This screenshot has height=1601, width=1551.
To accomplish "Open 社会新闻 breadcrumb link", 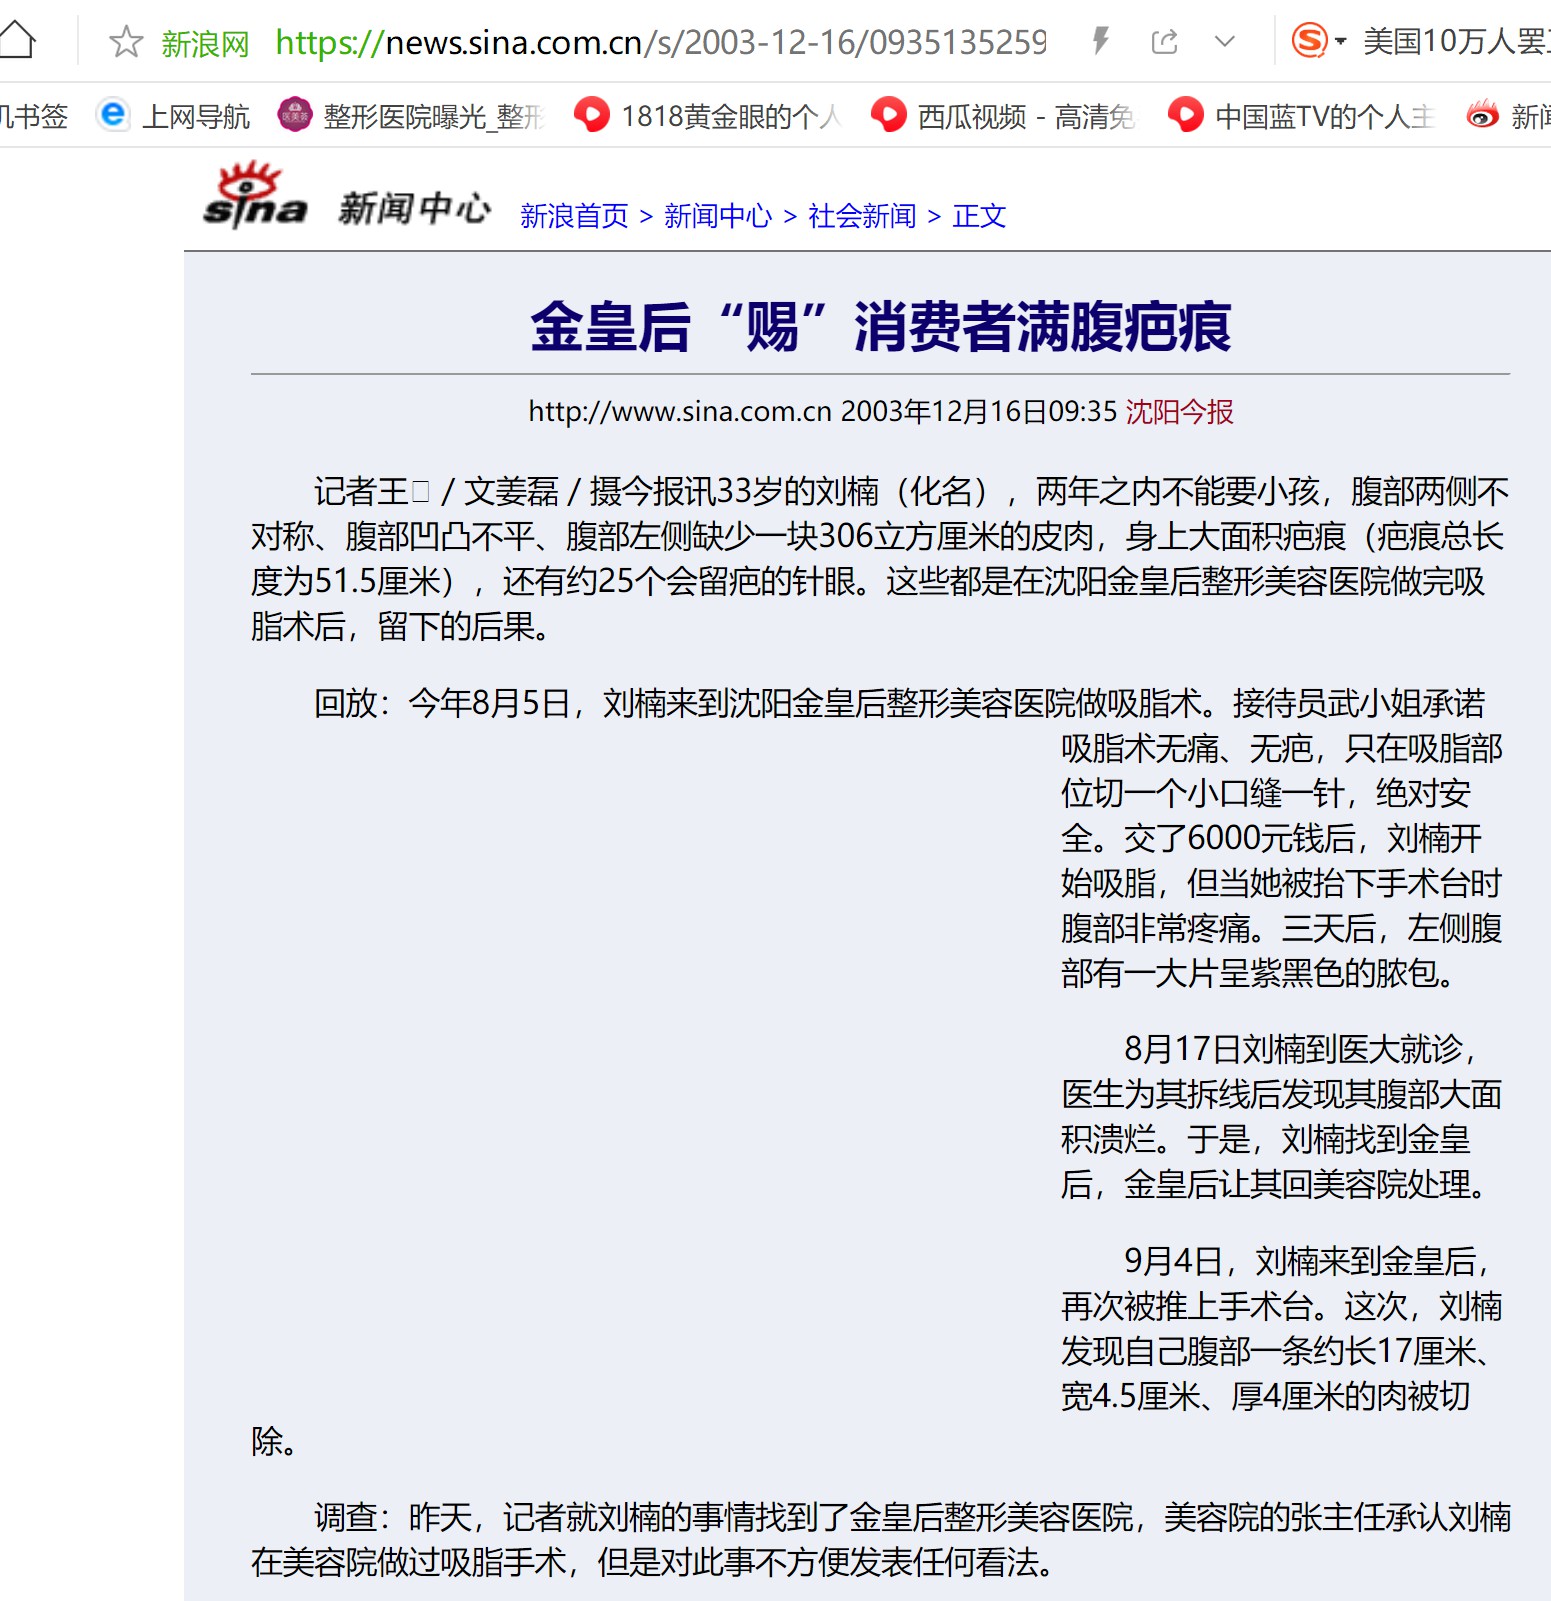I will pos(862,216).
